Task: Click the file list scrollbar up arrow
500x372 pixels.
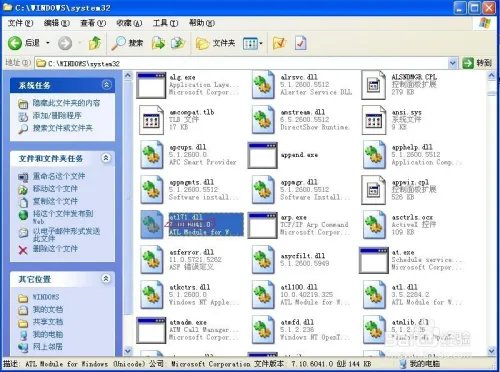Action: [491, 76]
